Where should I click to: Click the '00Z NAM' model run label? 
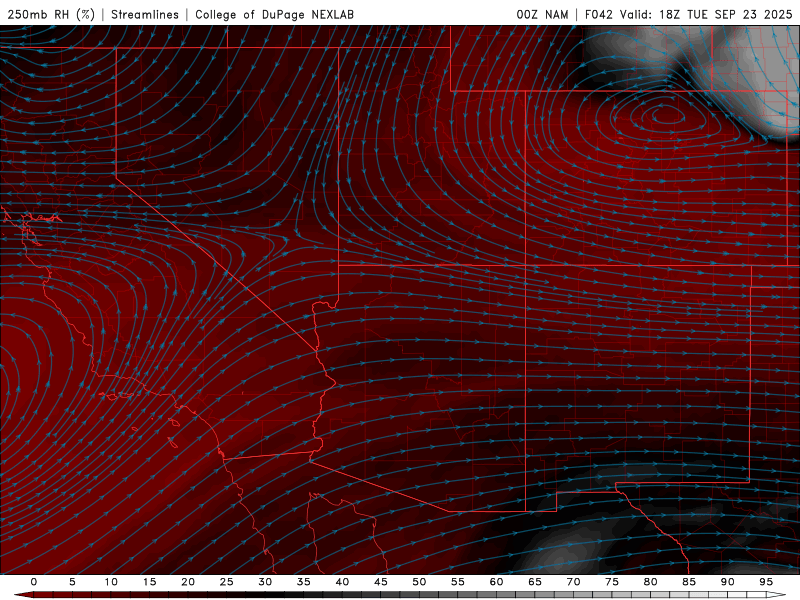pos(542,14)
